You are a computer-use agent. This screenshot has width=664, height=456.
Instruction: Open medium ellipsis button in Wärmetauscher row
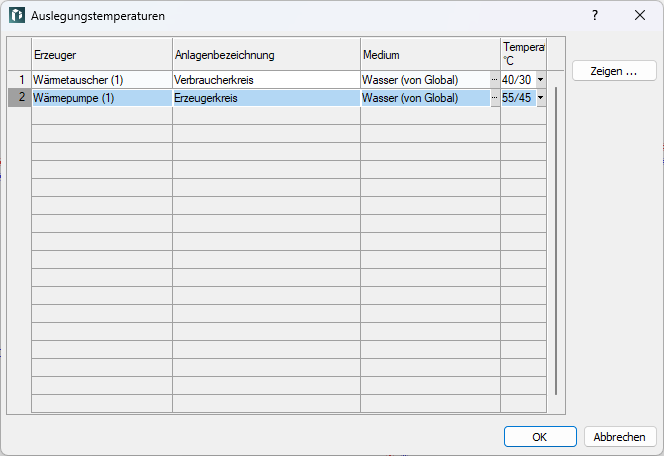coord(495,80)
